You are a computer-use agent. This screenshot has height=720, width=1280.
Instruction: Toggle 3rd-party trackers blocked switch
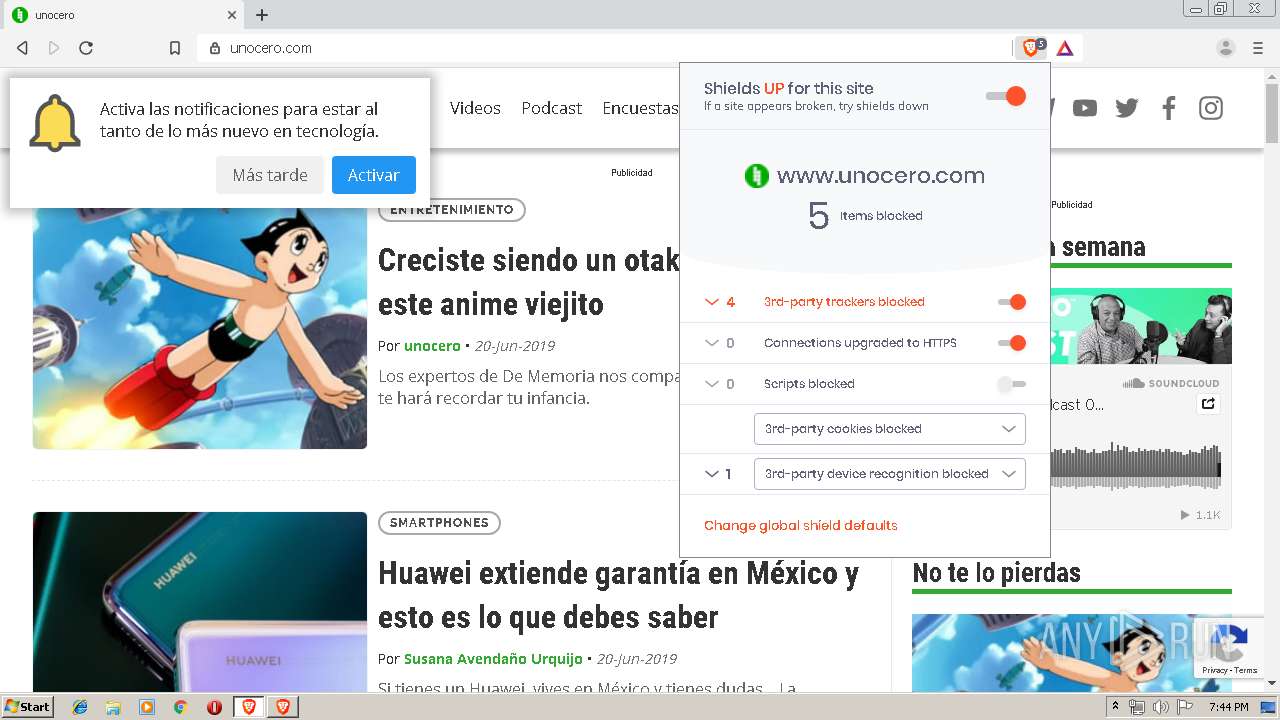pyautogui.click(x=1012, y=302)
